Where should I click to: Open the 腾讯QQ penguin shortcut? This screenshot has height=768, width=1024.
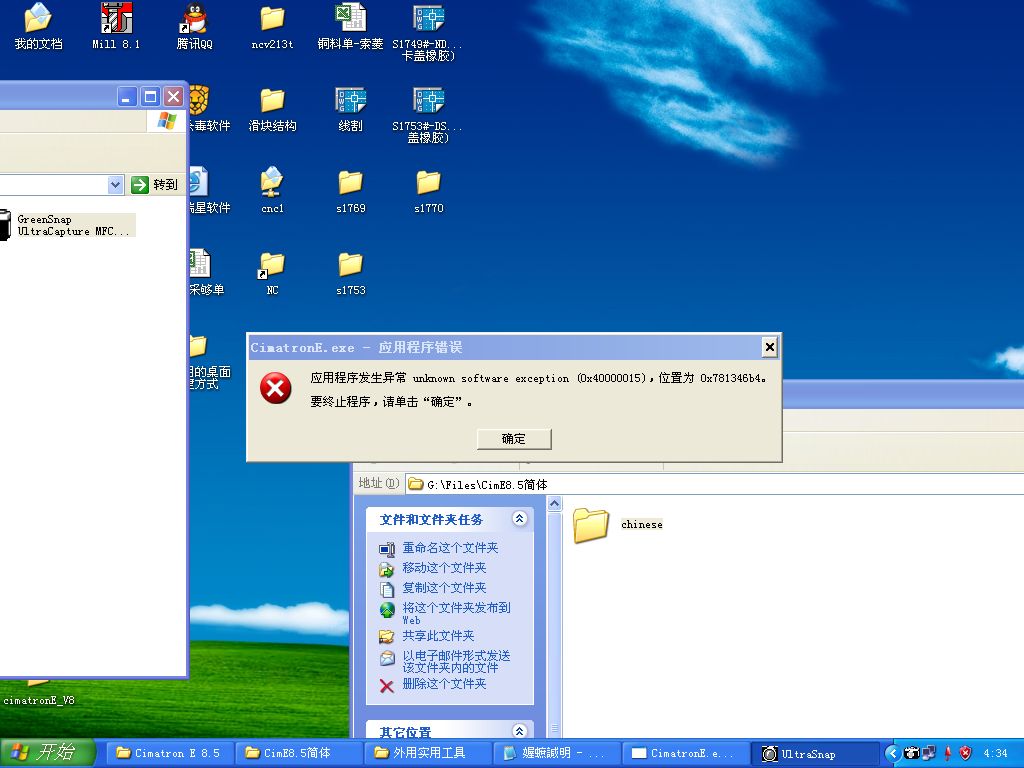tap(194, 27)
